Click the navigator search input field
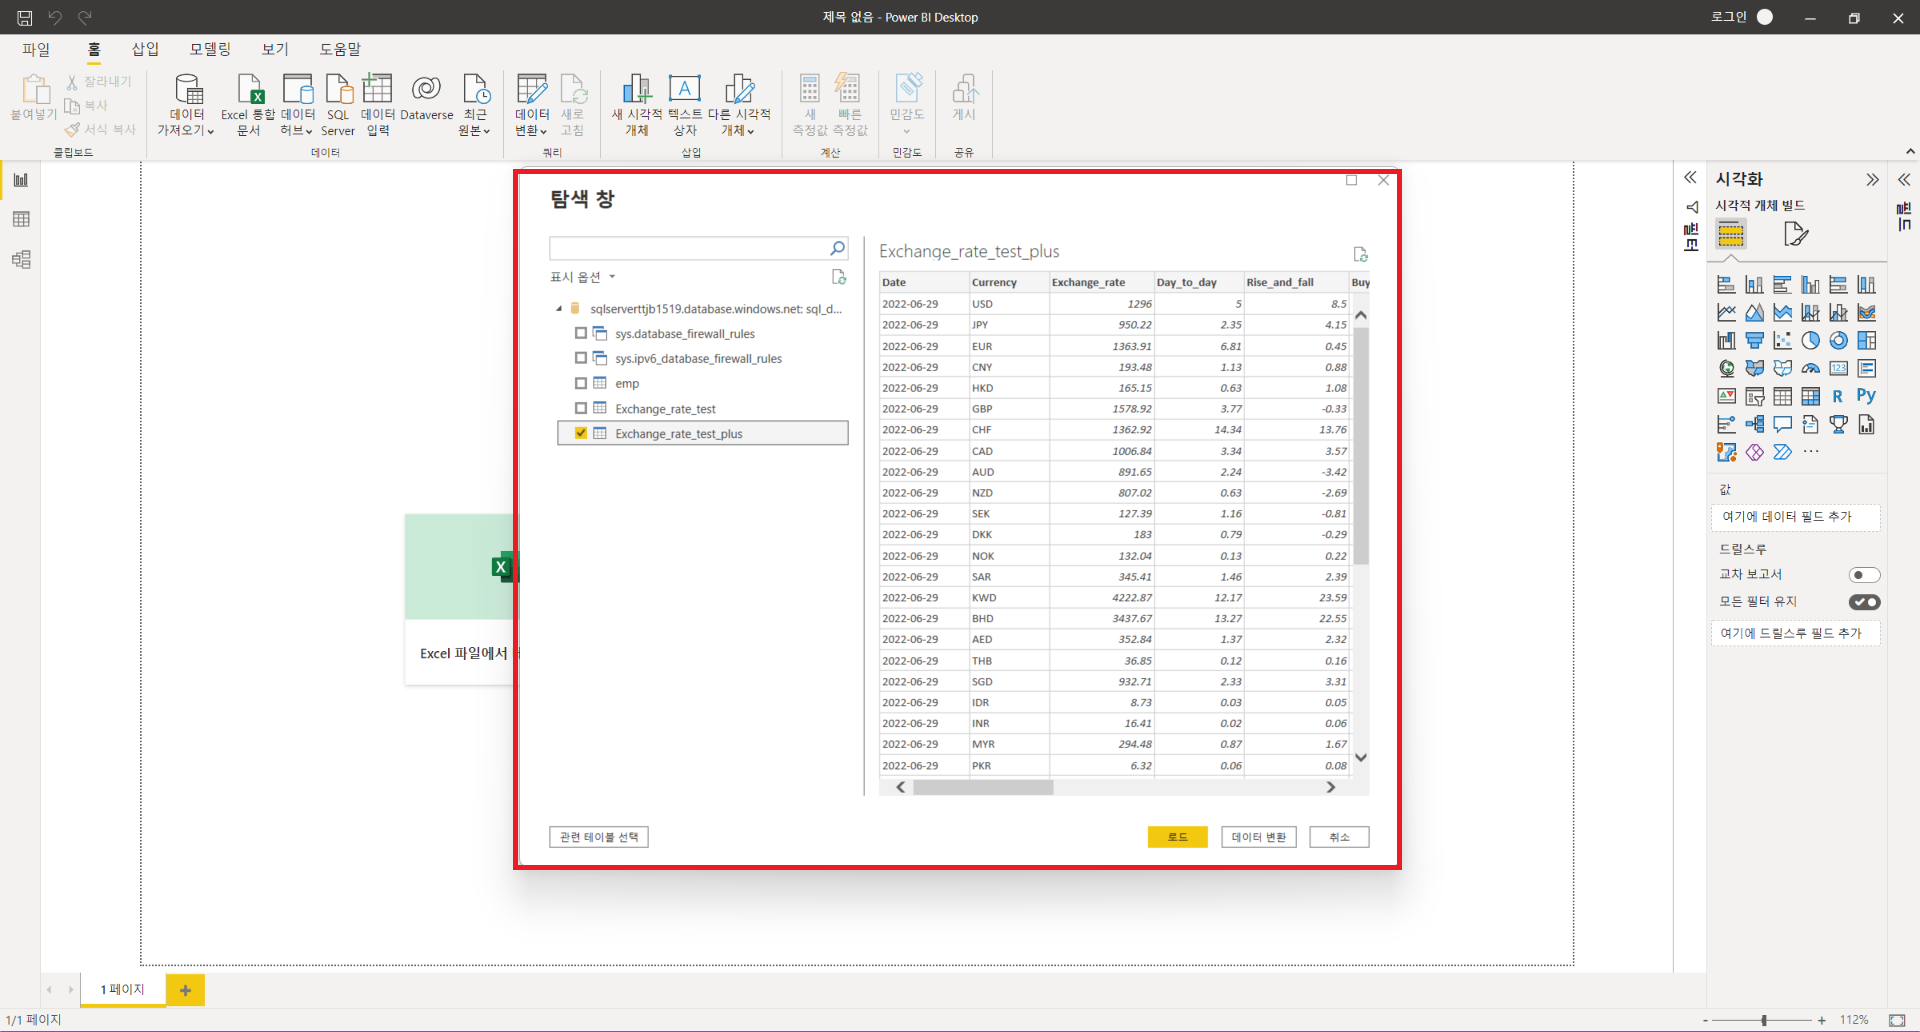 (x=689, y=248)
